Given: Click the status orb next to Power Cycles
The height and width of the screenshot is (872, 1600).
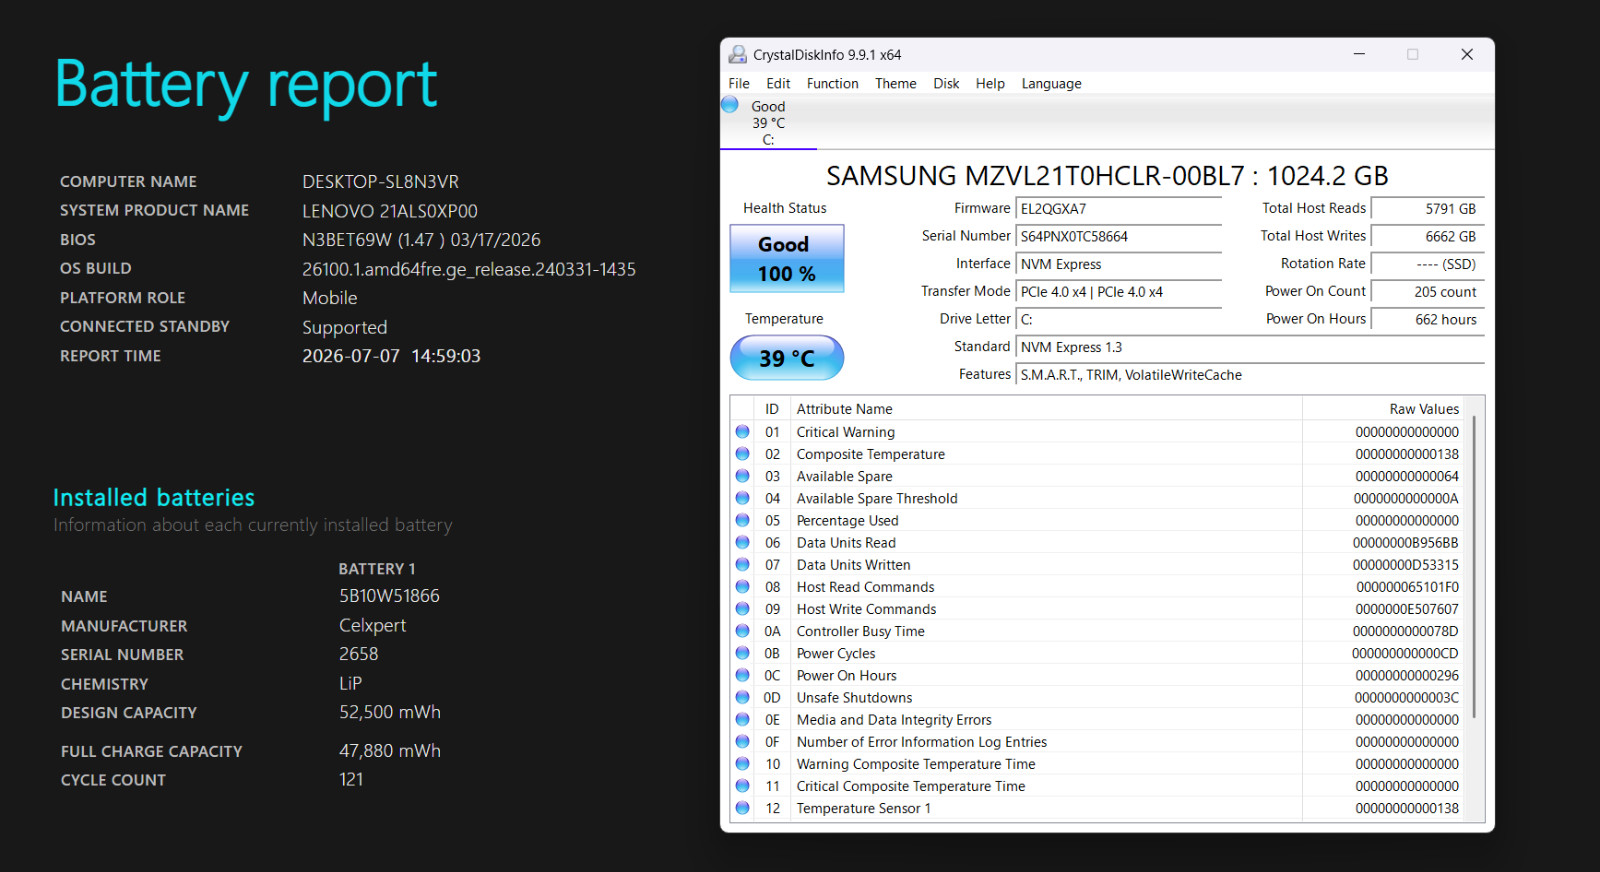Looking at the screenshot, I should (x=743, y=653).
